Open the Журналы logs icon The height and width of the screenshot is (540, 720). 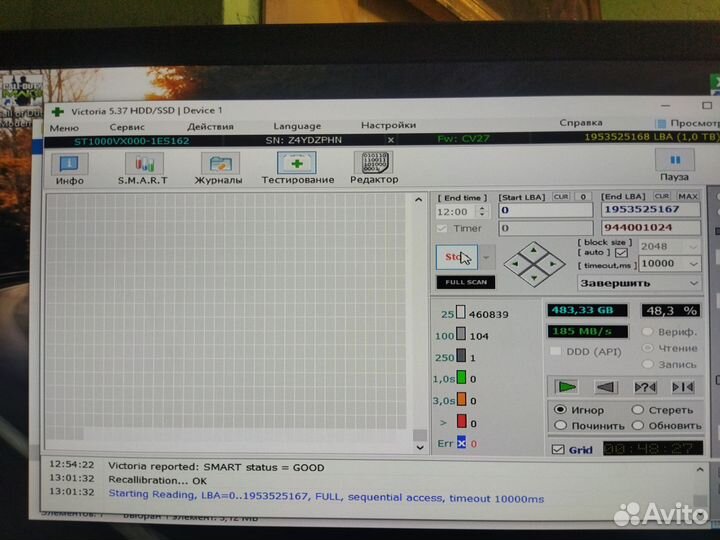point(220,163)
